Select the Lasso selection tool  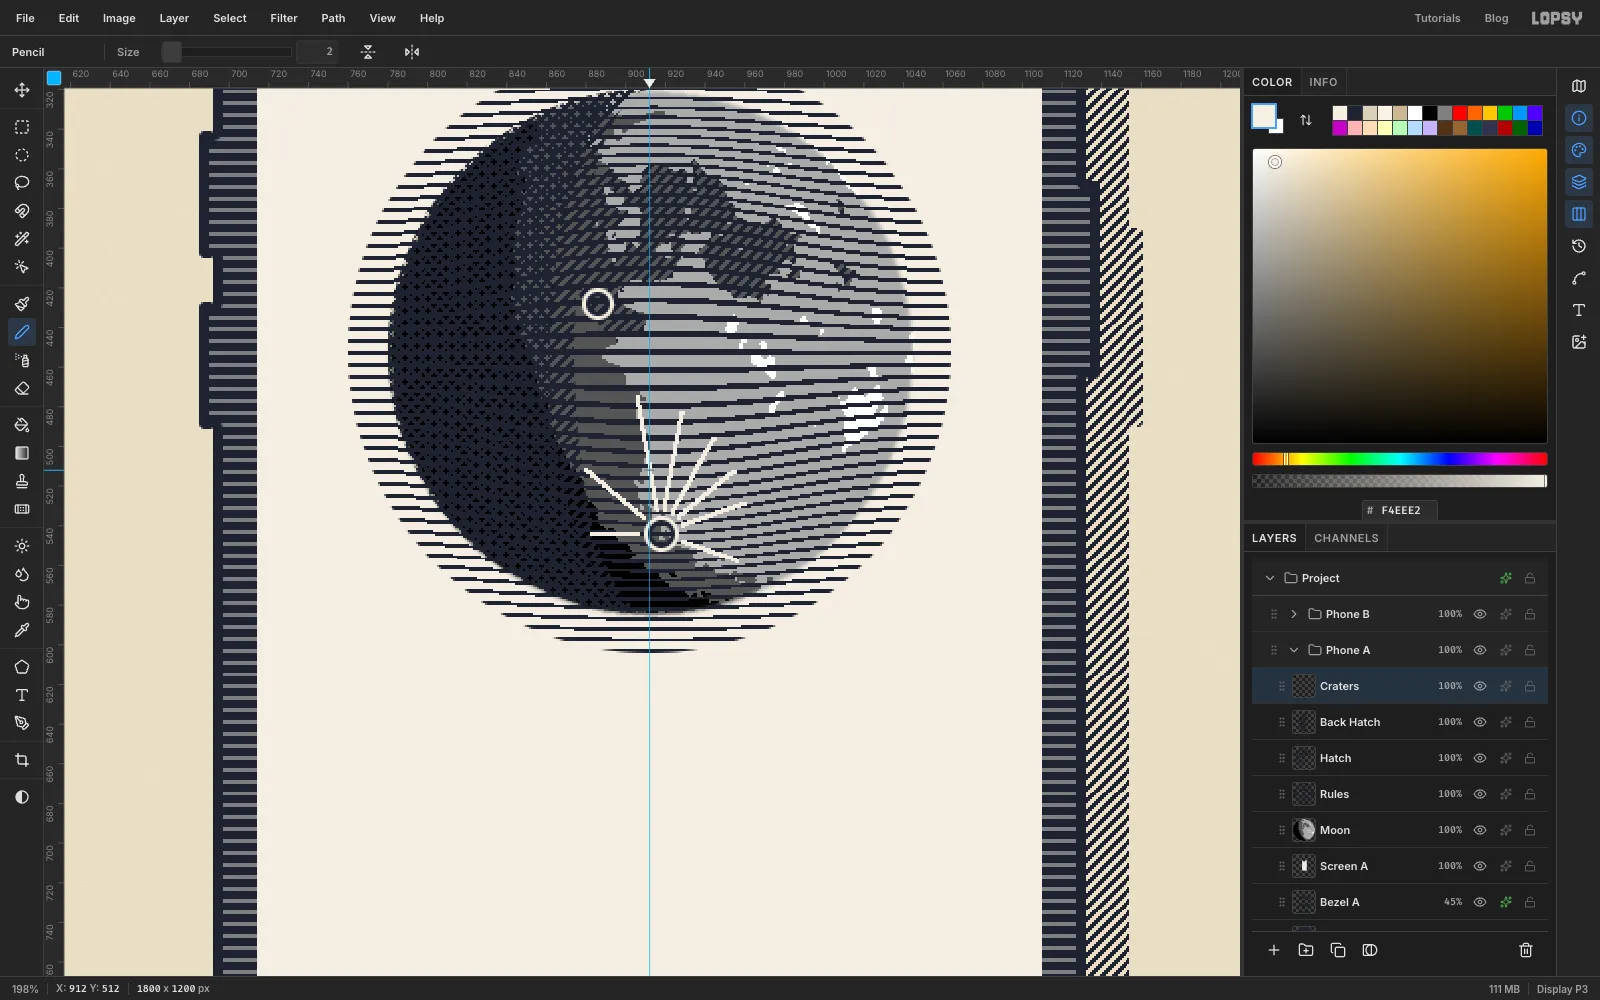(x=22, y=183)
